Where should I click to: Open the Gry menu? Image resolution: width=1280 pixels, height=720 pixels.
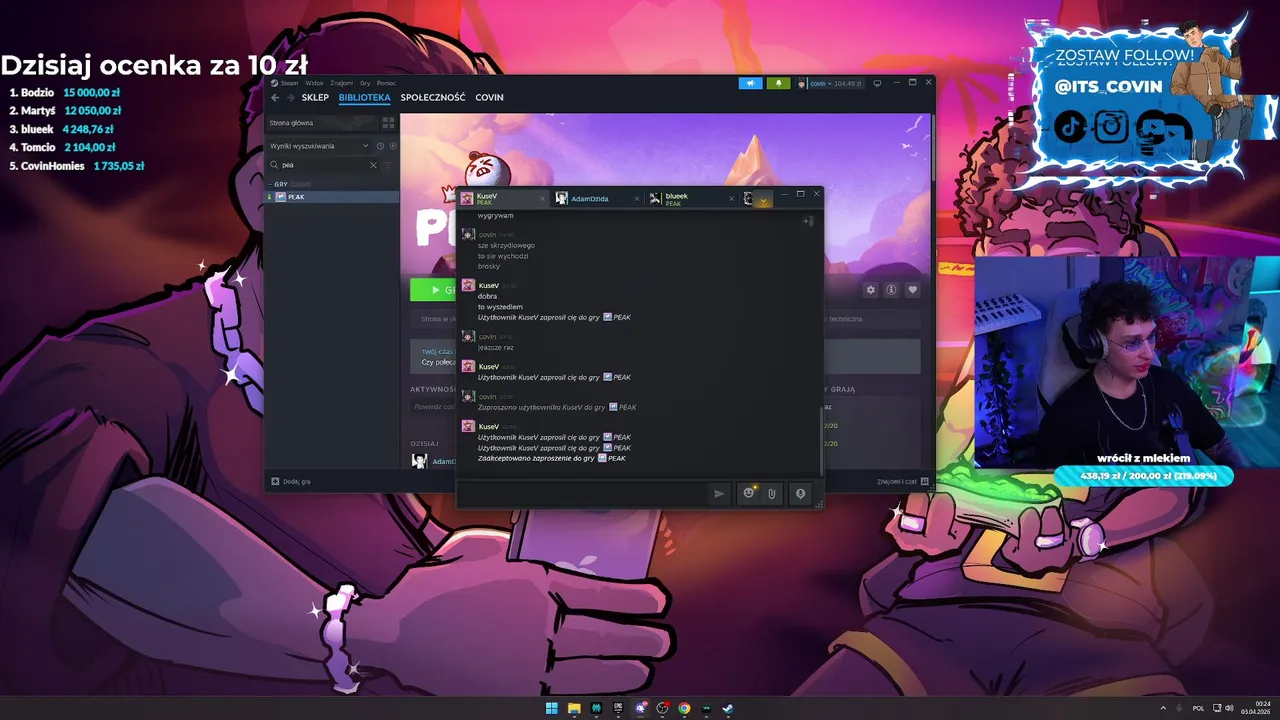click(x=365, y=83)
